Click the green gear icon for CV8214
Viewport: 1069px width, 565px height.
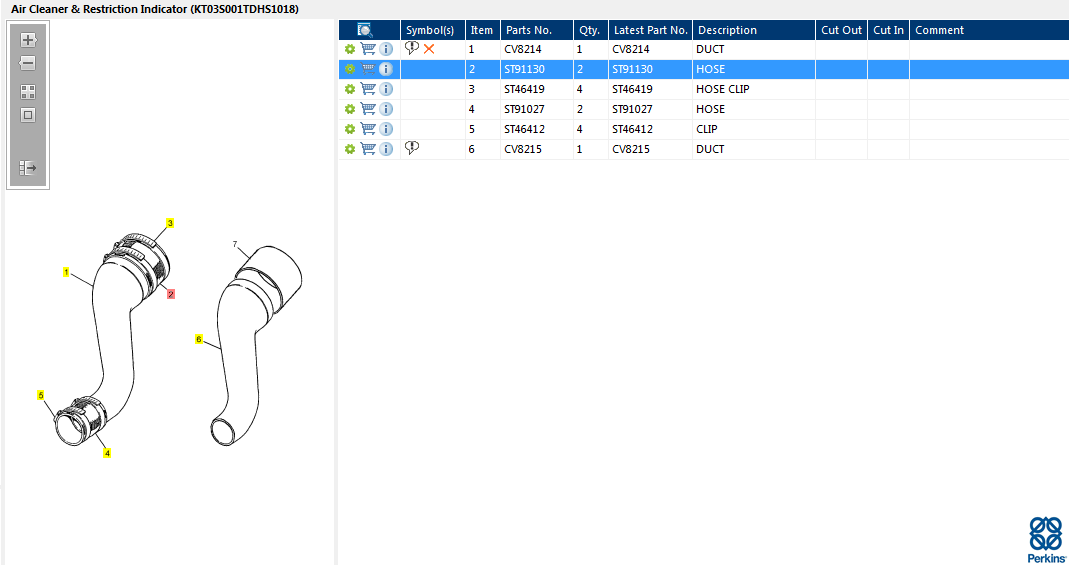pos(350,49)
